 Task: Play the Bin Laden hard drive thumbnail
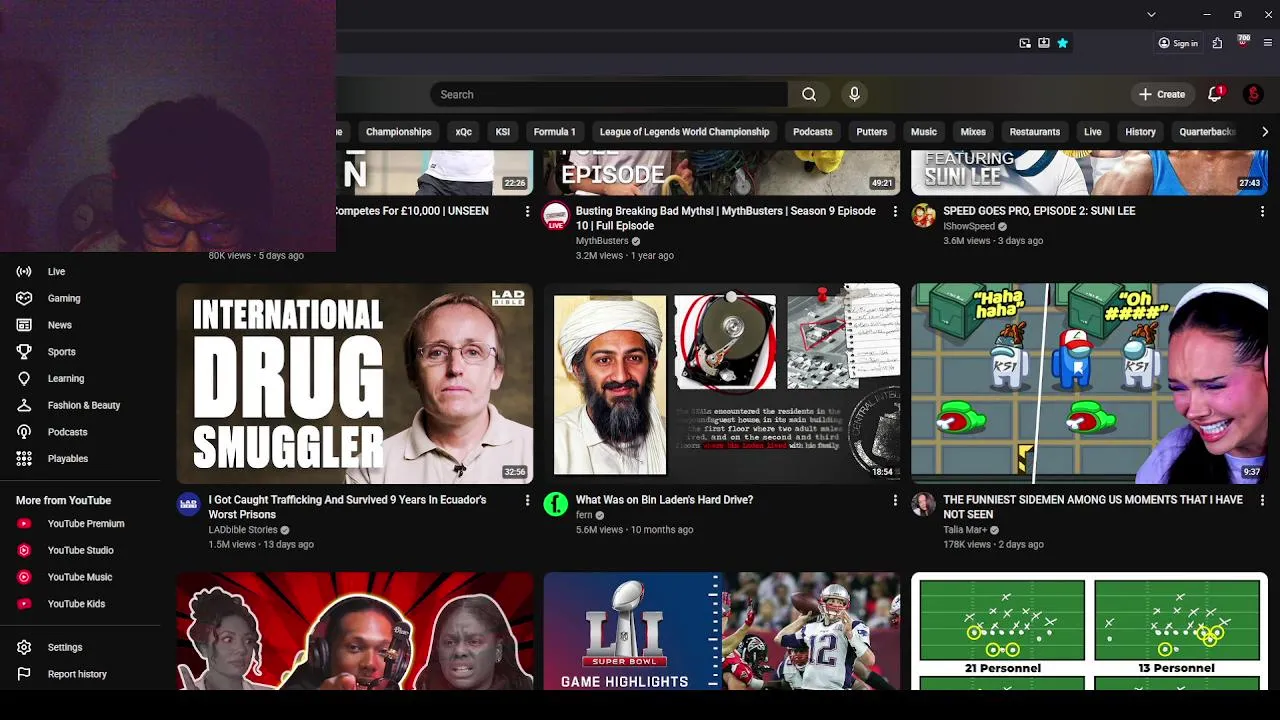coord(722,384)
